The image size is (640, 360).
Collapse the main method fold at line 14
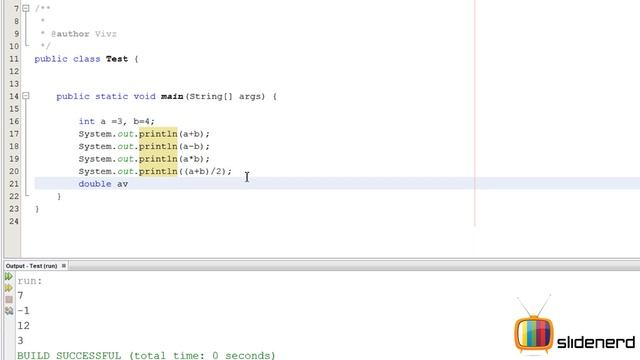26,96
